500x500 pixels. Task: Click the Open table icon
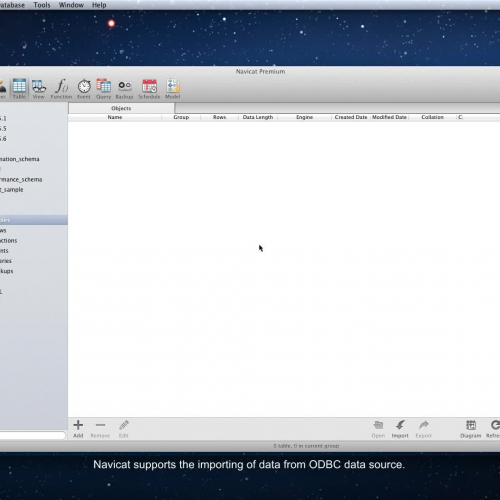pyautogui.click(x=378, y=429)
